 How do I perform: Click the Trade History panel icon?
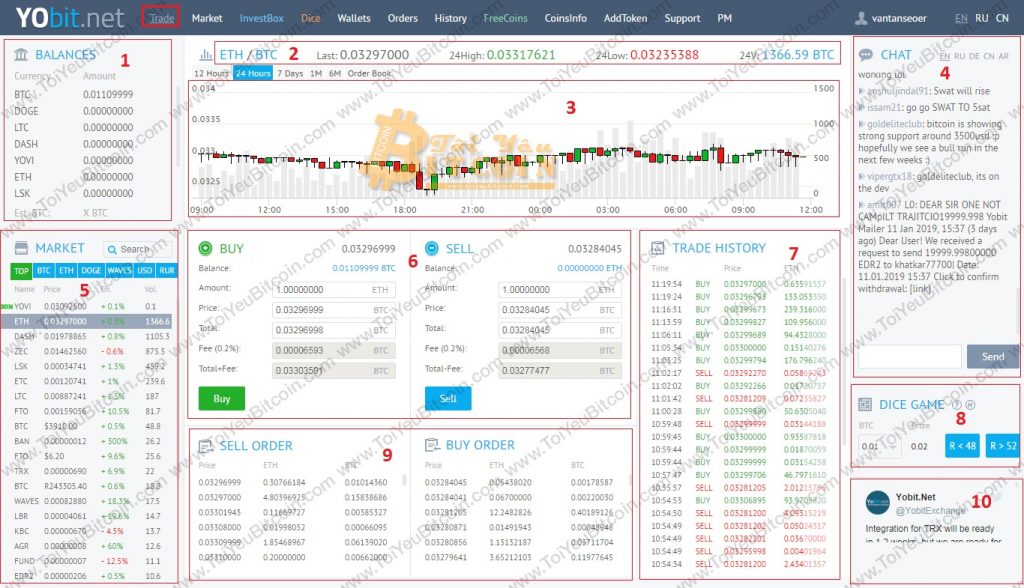click(x=658, y=248)
